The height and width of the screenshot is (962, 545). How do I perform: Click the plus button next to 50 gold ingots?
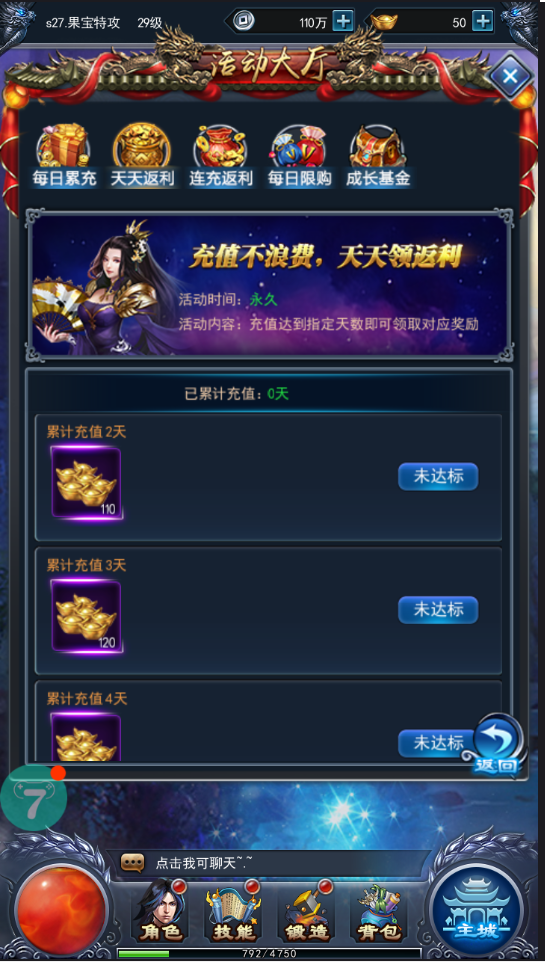pyautogui.click(x=483, y=21)
